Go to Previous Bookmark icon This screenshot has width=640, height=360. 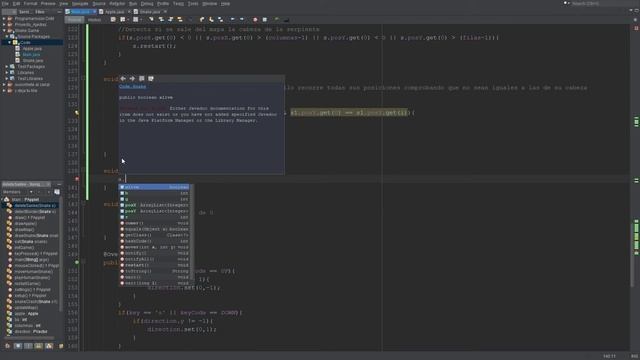(202, 20)
